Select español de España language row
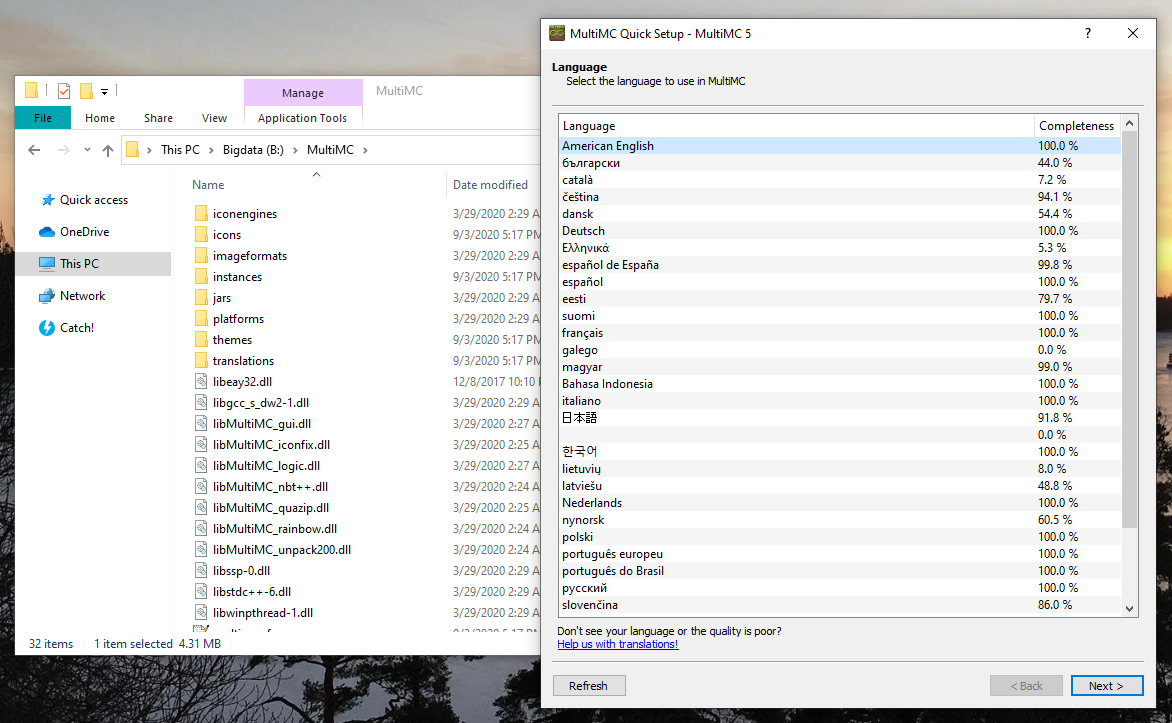1172x723 pixels. (x=839, y=265)
